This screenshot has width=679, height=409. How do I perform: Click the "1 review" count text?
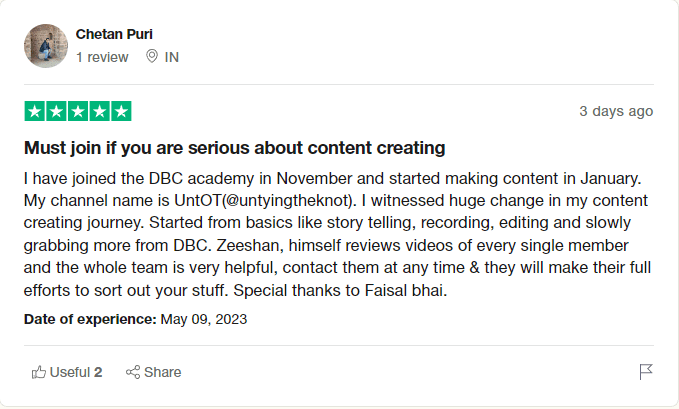[102, 57]
